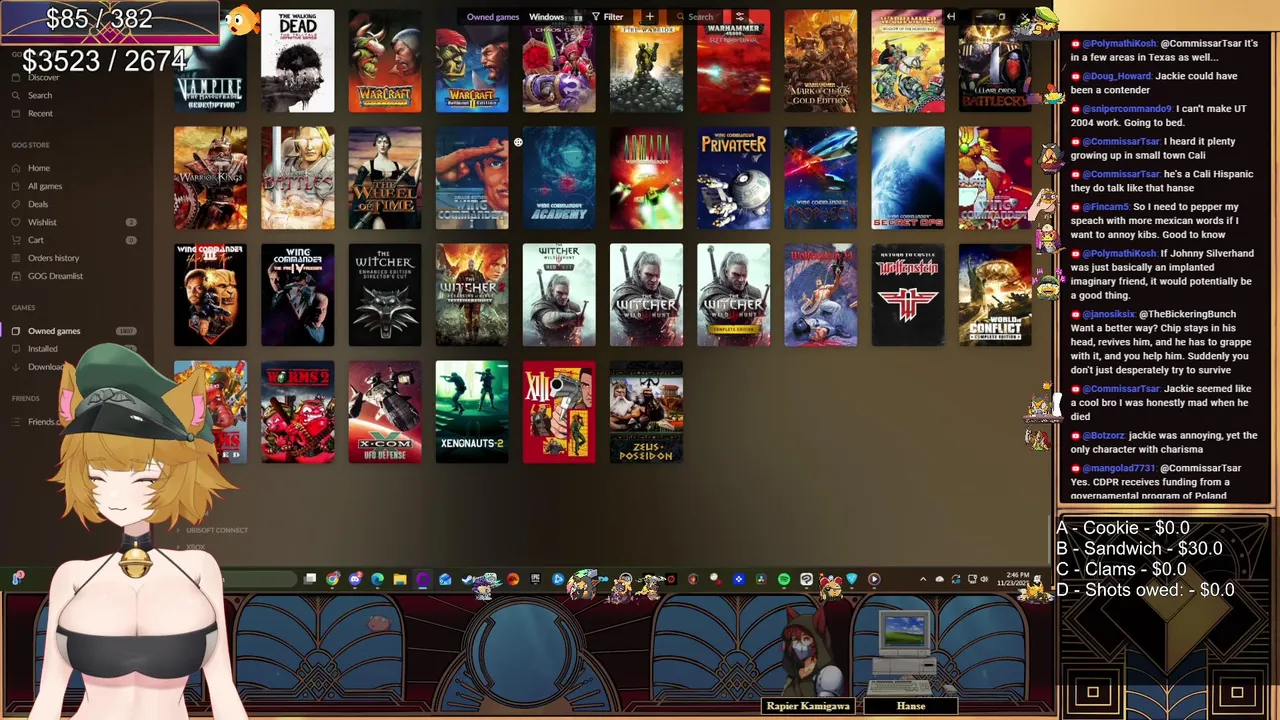Open File Explorer from taskbar
This screenshot has height=720, width=1280.
pos(400,579)
